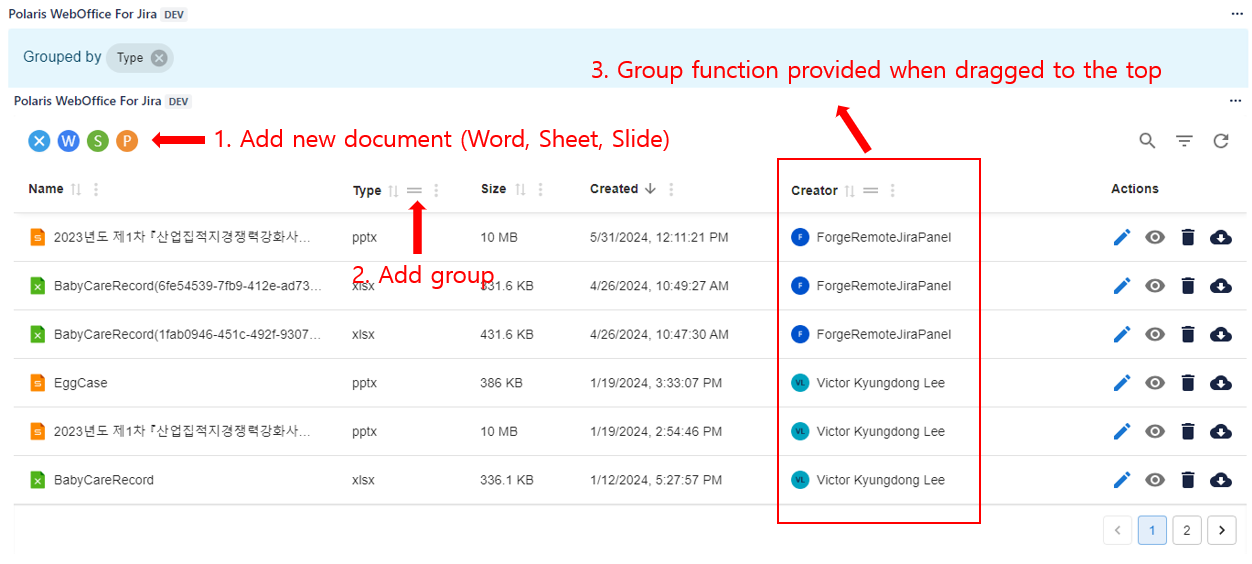The height and width of the screenshot is (564, 1252).
Task: Download the 336.1 KB BabyCareRecord file
Action: pyautogui.click(x=1221, y=480)
